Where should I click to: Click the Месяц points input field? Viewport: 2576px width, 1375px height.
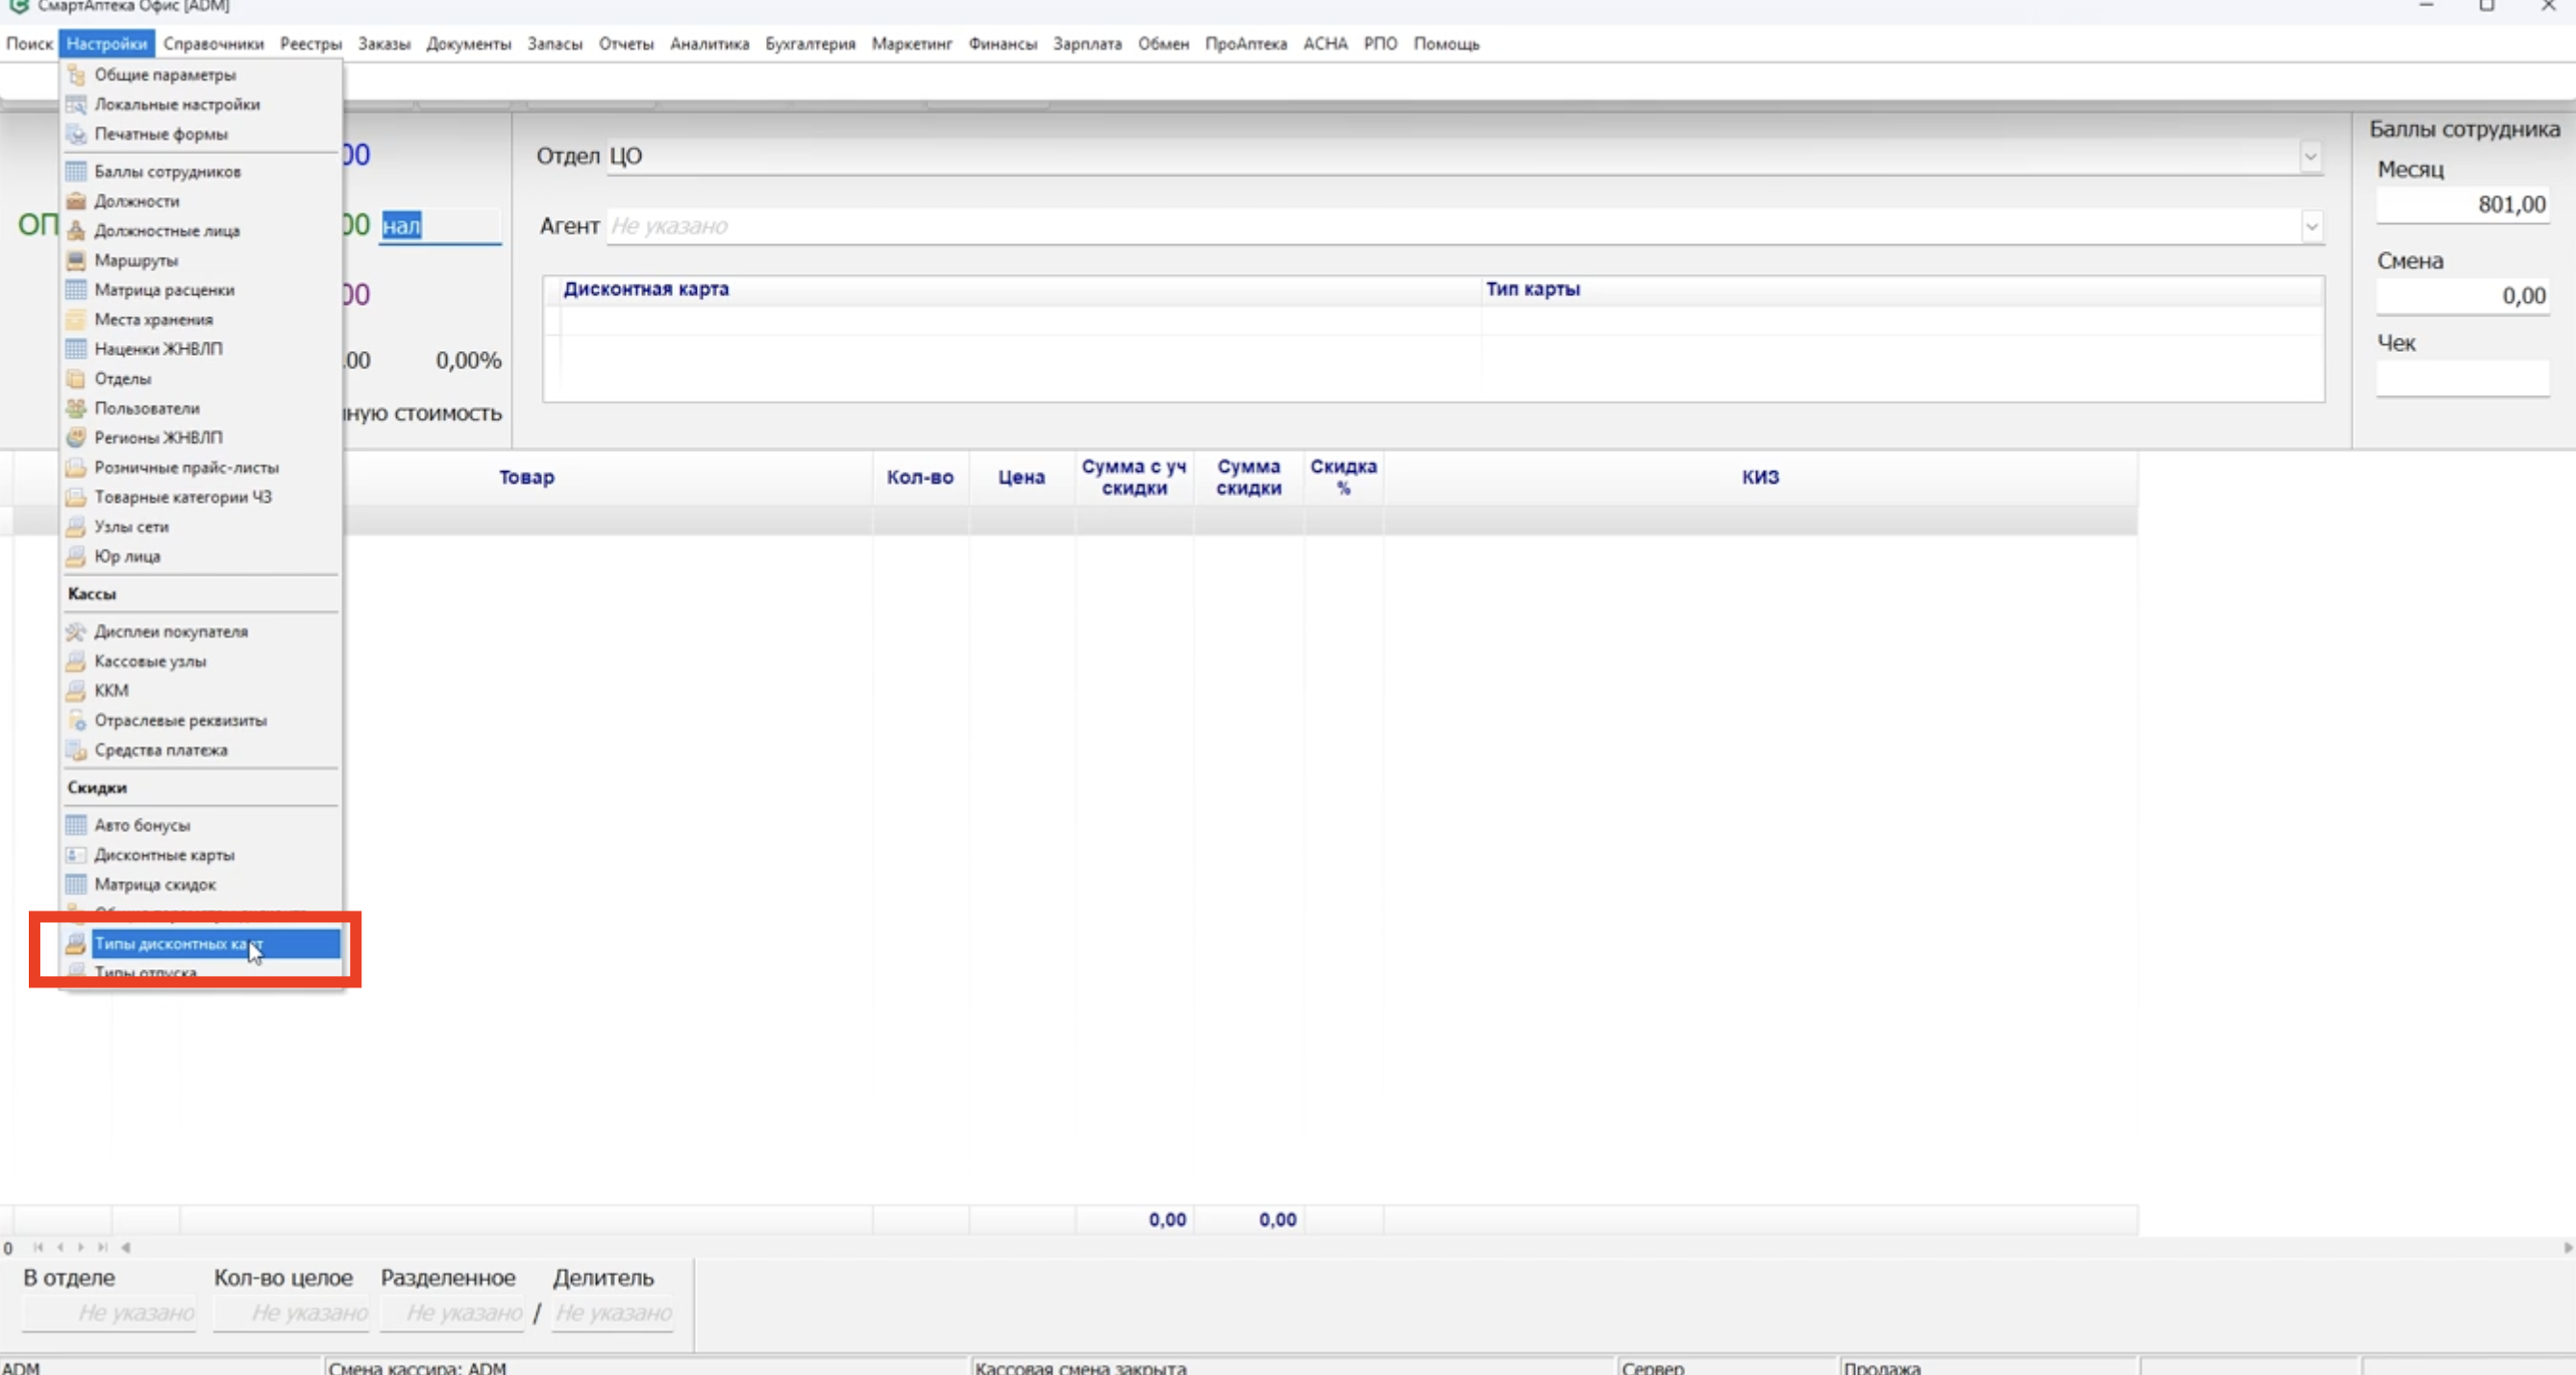2462,205
